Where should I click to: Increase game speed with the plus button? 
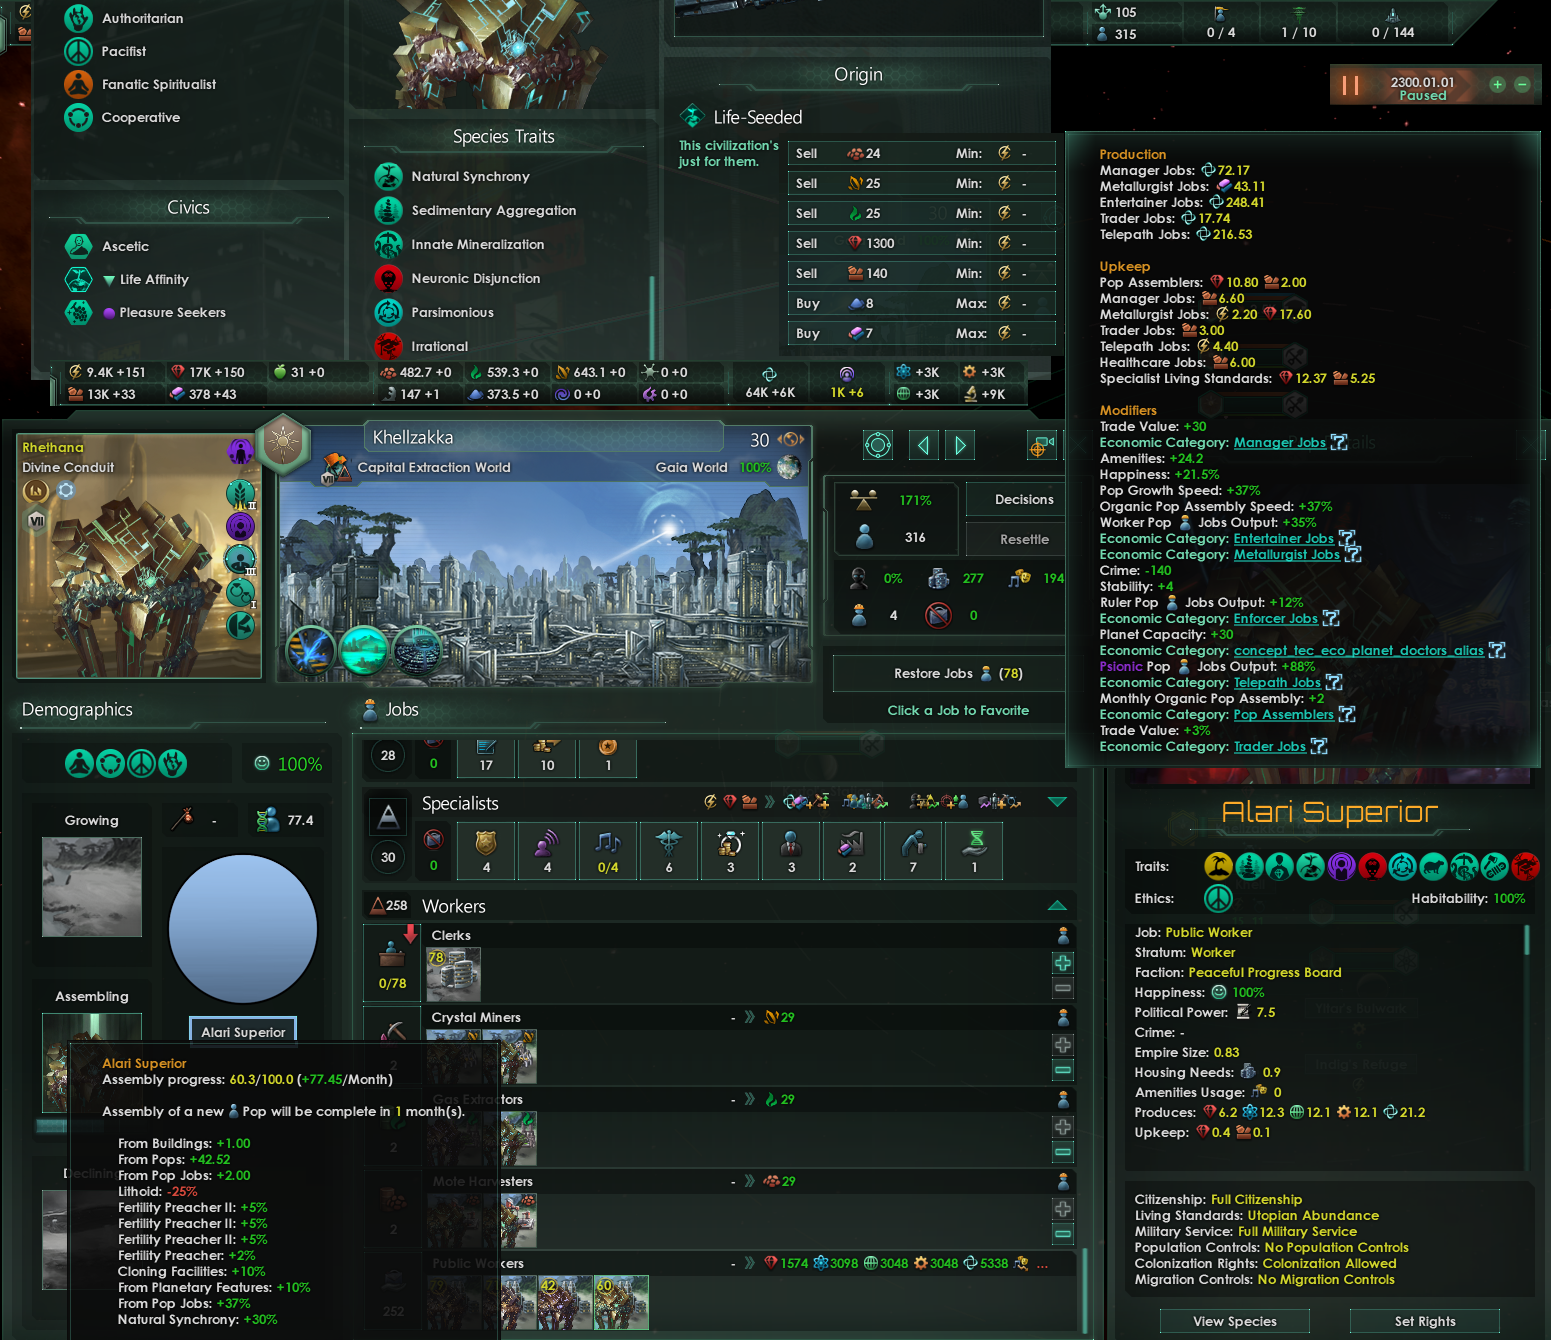pos(1497,85)
